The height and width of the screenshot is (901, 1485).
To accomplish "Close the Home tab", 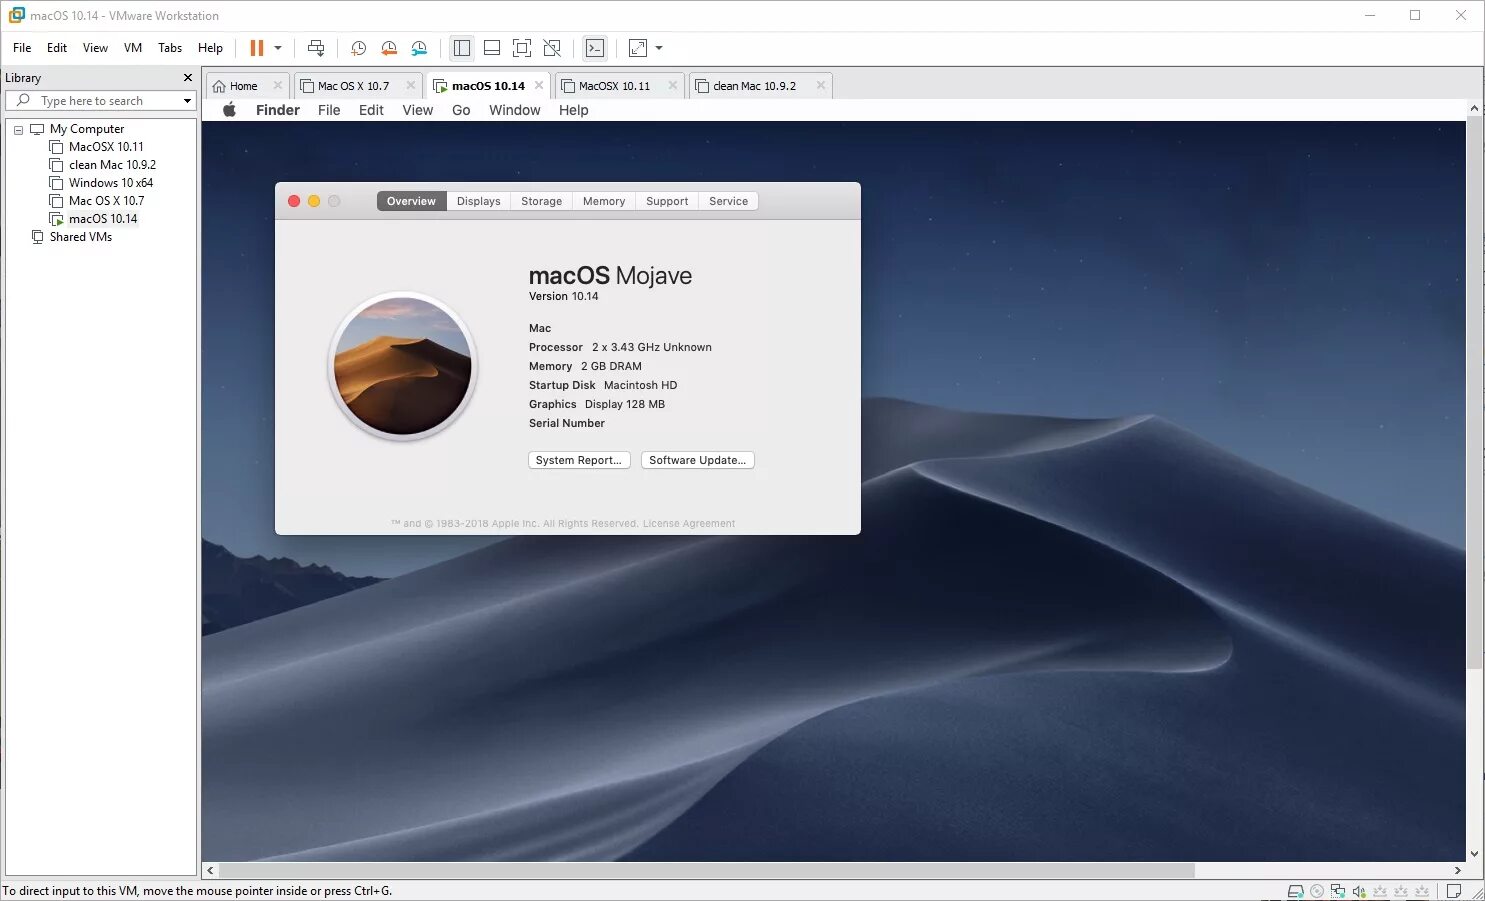I will (x=278, y=86).
